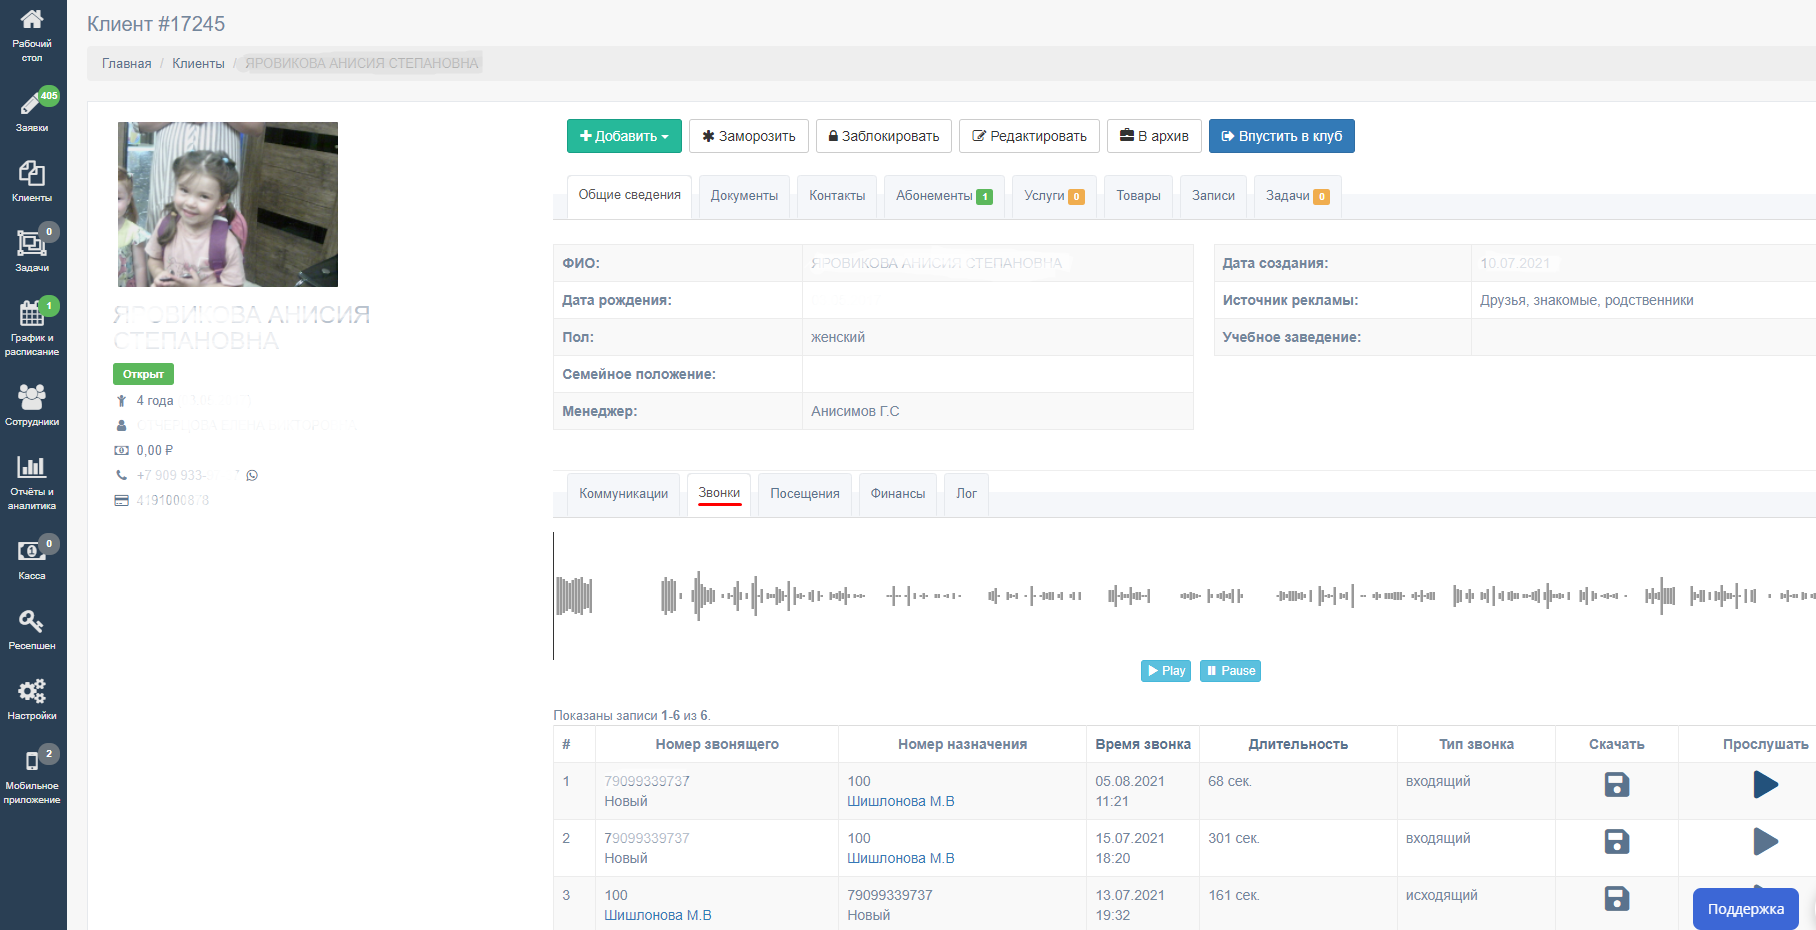Select the Финансы tab

897,494
